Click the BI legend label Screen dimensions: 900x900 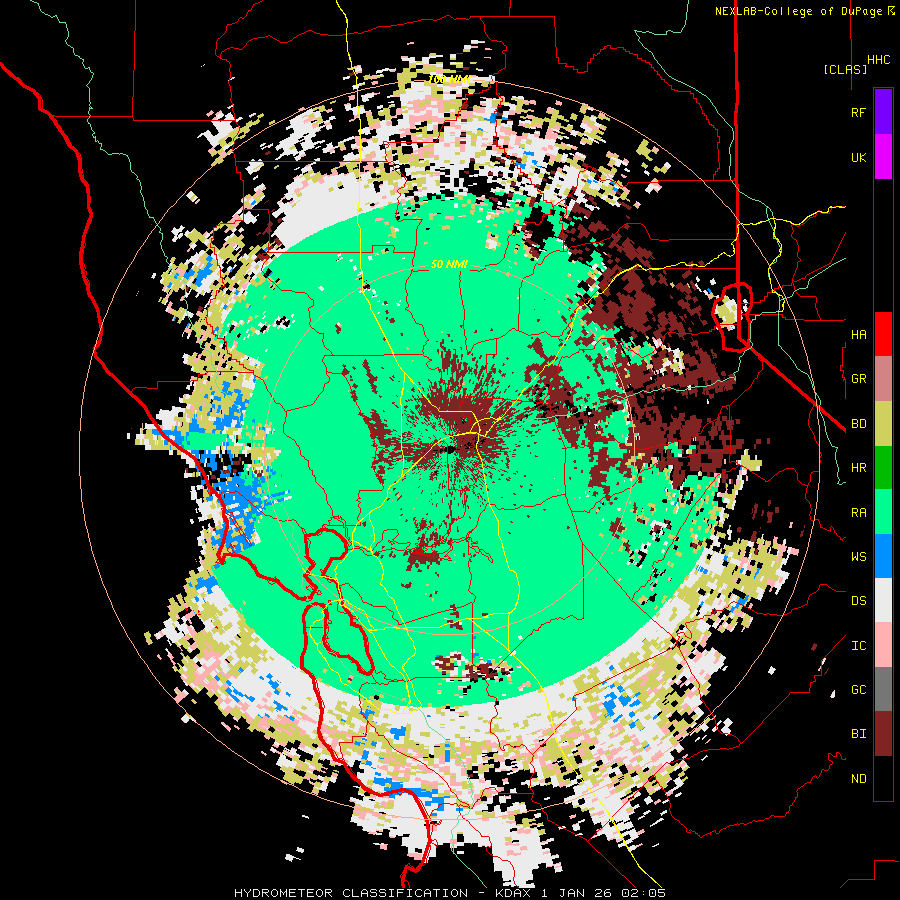858,734
